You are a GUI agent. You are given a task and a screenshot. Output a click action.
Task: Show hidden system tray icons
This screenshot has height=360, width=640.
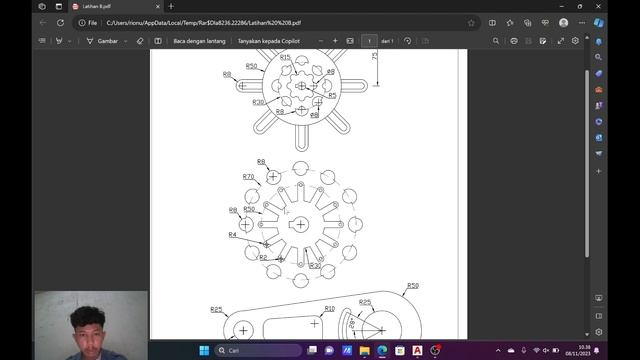coord(498,350)
